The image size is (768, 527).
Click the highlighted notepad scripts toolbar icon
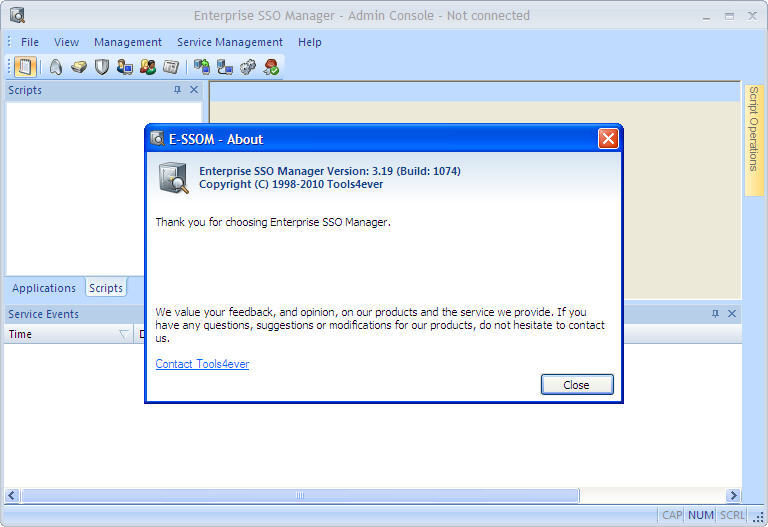pyautogui.click(x=25, y=67)
